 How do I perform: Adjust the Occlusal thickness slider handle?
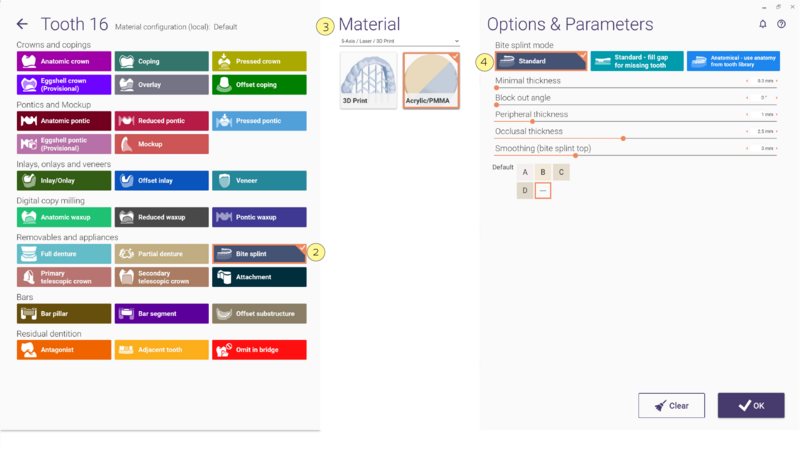click(x=623, y=139)
